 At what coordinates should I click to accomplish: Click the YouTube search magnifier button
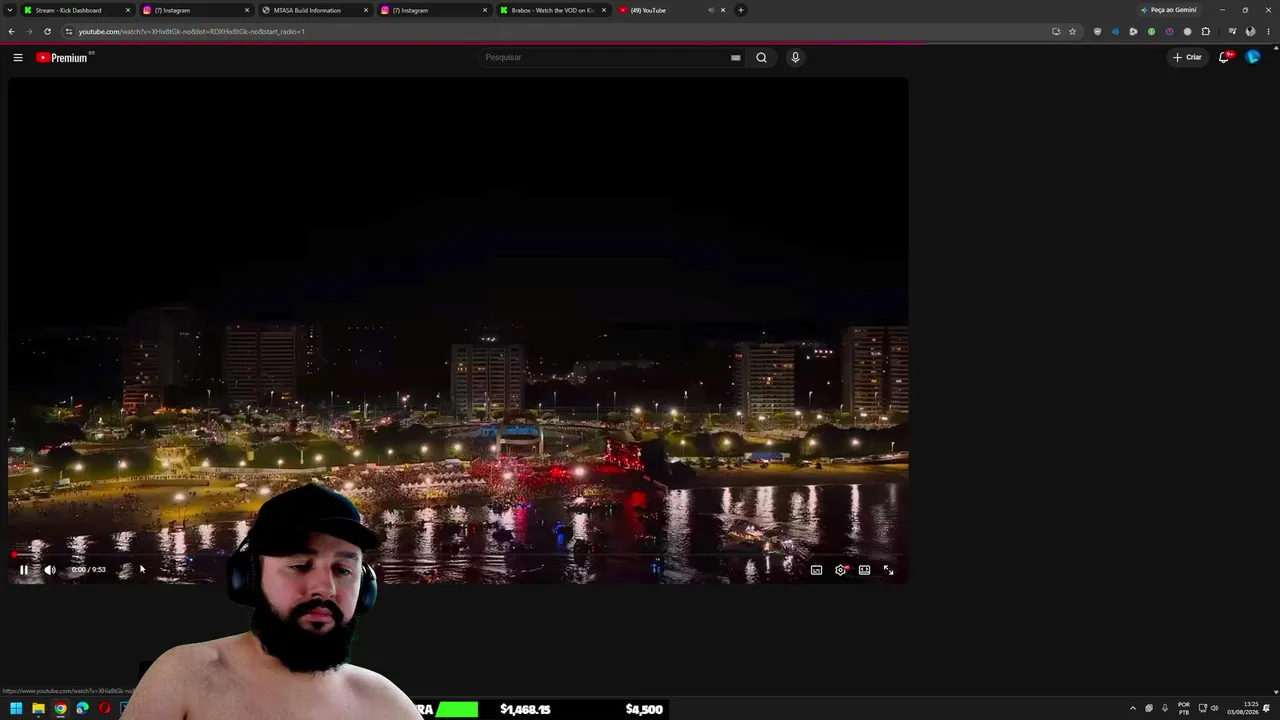(x=762, y=58)
